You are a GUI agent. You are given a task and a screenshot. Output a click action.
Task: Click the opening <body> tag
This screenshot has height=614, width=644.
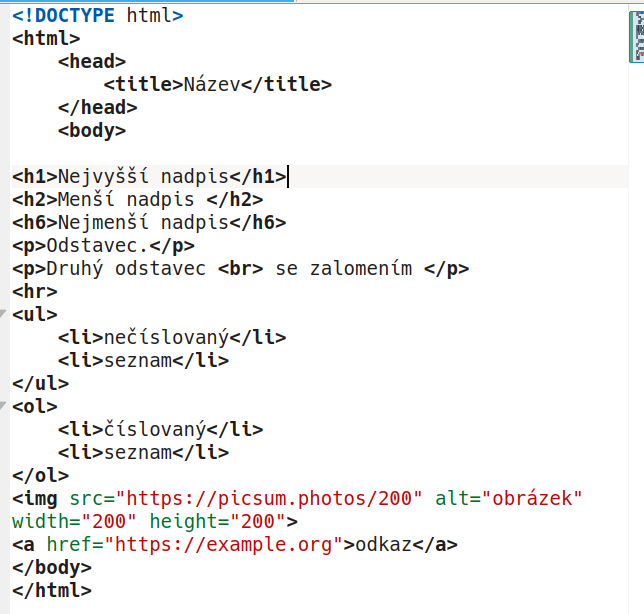(x=92, y=131)
